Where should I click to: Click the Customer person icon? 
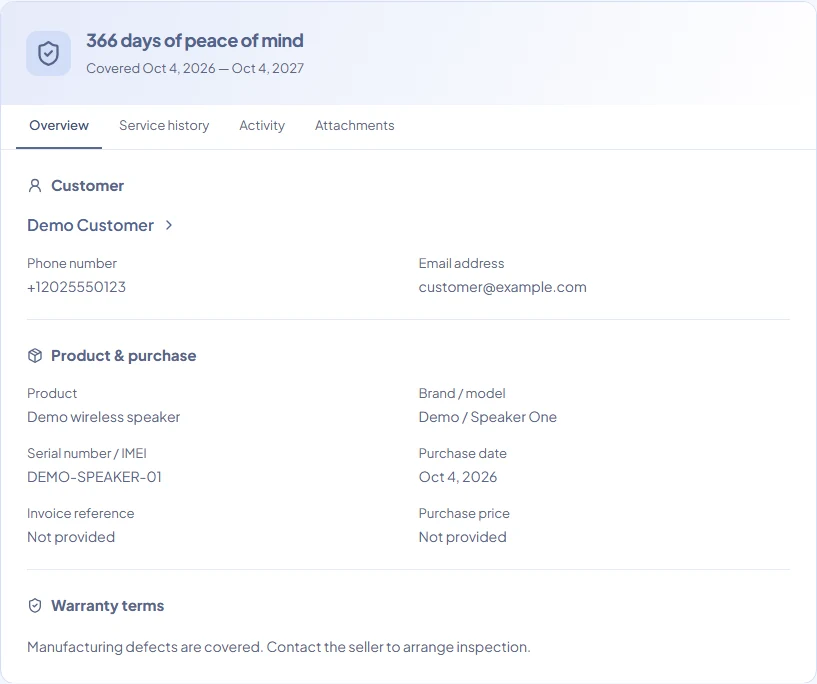click(35, 186)
